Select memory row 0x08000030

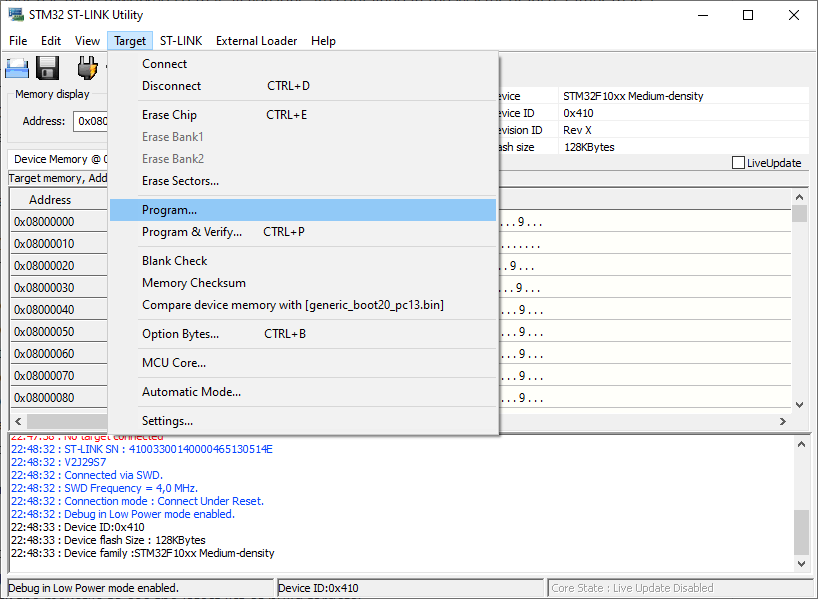[58, 287]
